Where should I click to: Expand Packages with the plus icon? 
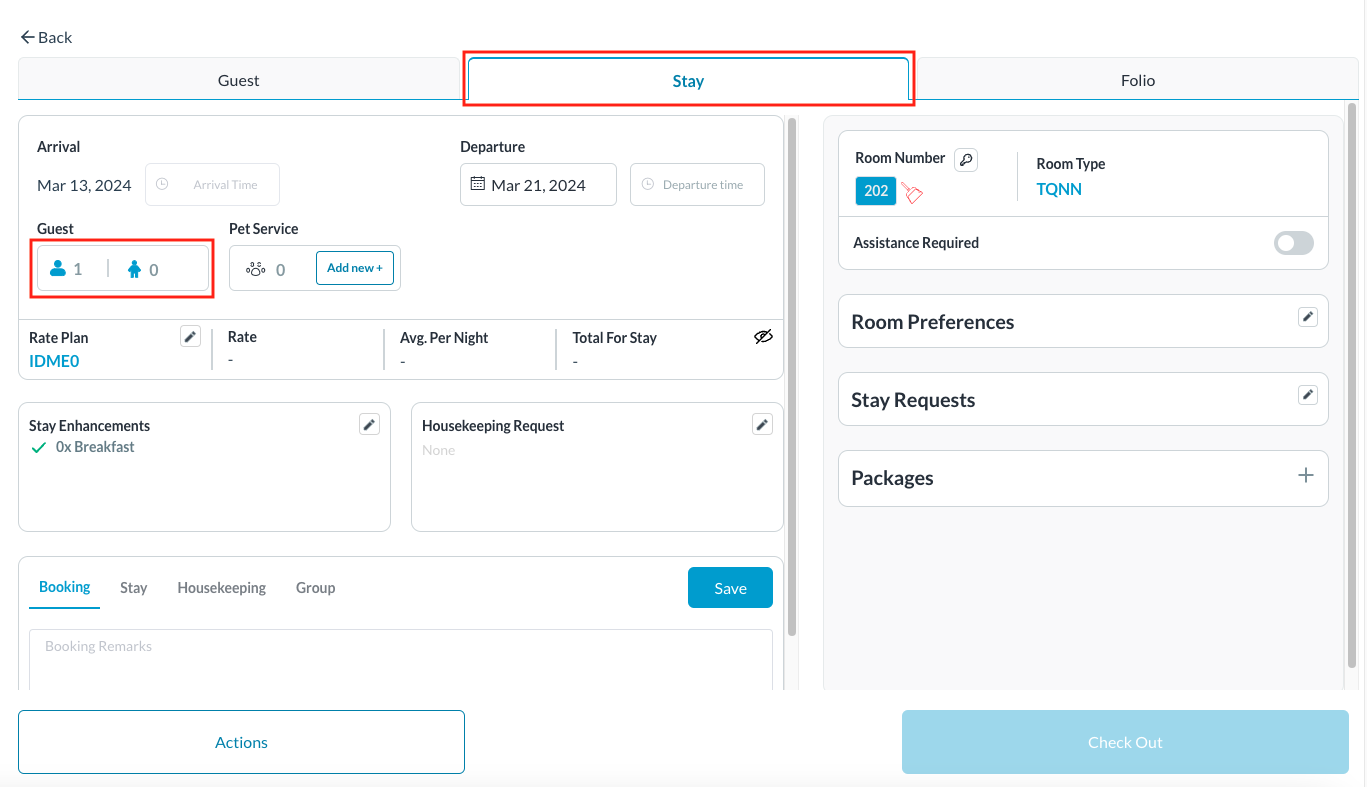pyautogui.click(x=1305, y=476)
